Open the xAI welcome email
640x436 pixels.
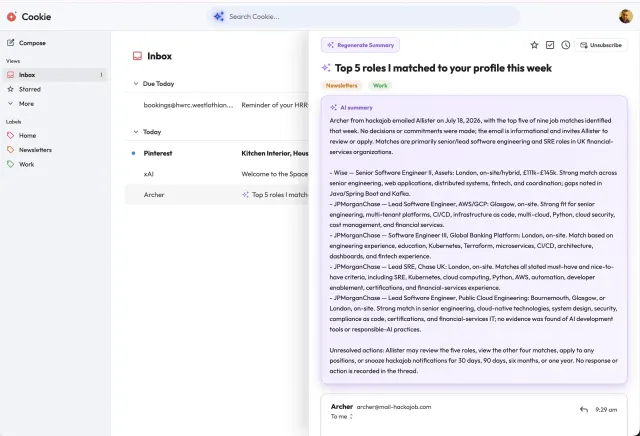tap(217, 174)
